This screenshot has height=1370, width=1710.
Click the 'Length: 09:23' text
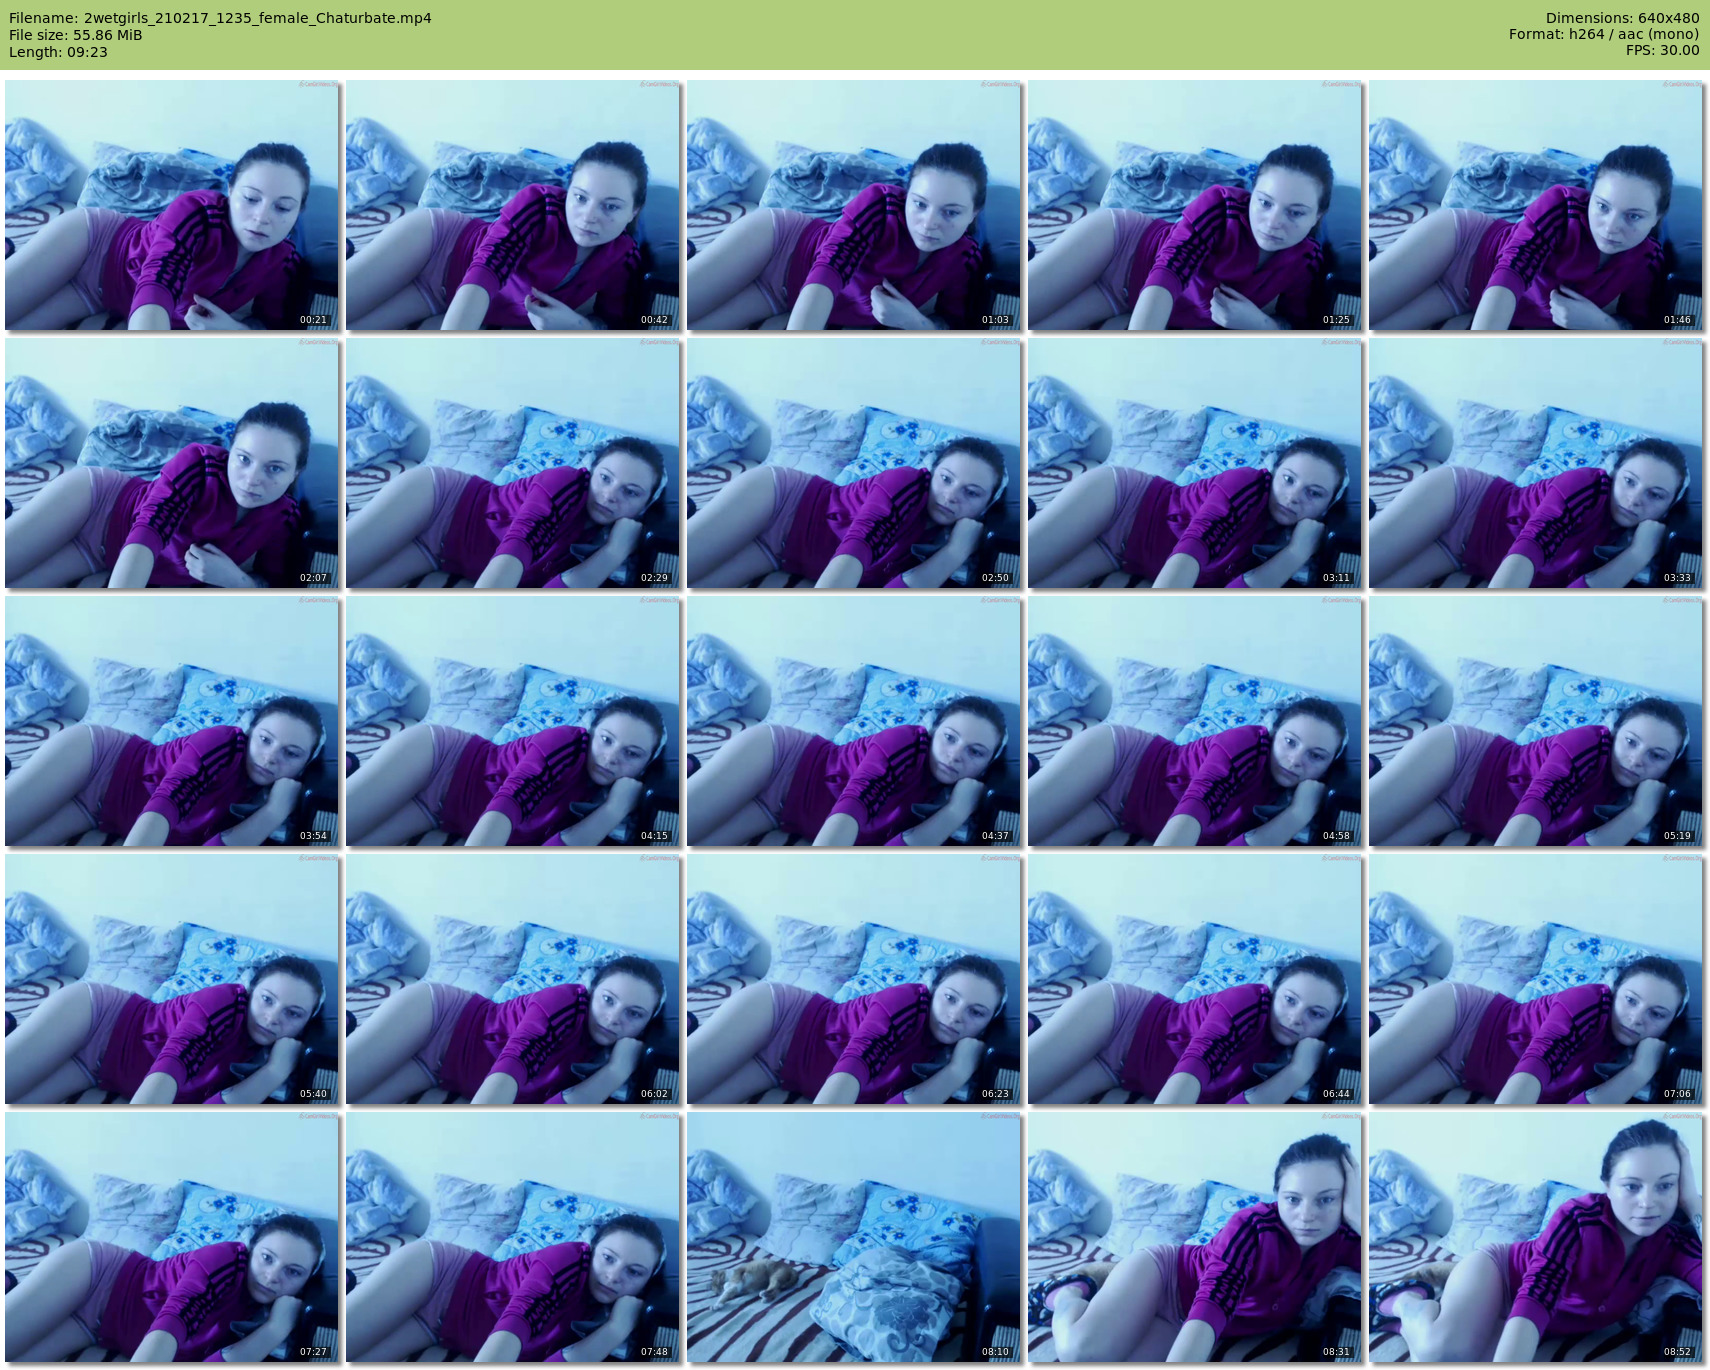click(x=58, y=52)
